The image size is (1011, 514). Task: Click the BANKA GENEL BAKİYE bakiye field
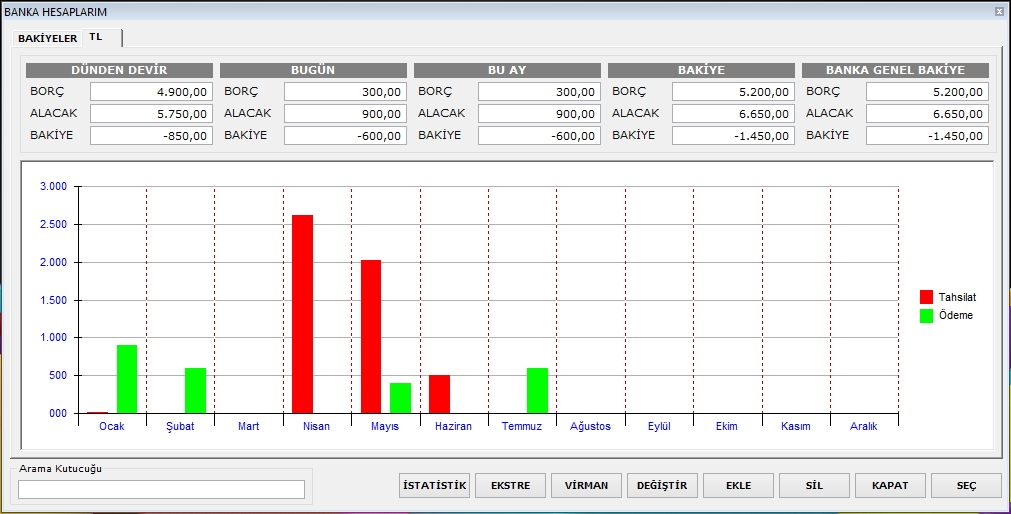[x=927, y=136]
